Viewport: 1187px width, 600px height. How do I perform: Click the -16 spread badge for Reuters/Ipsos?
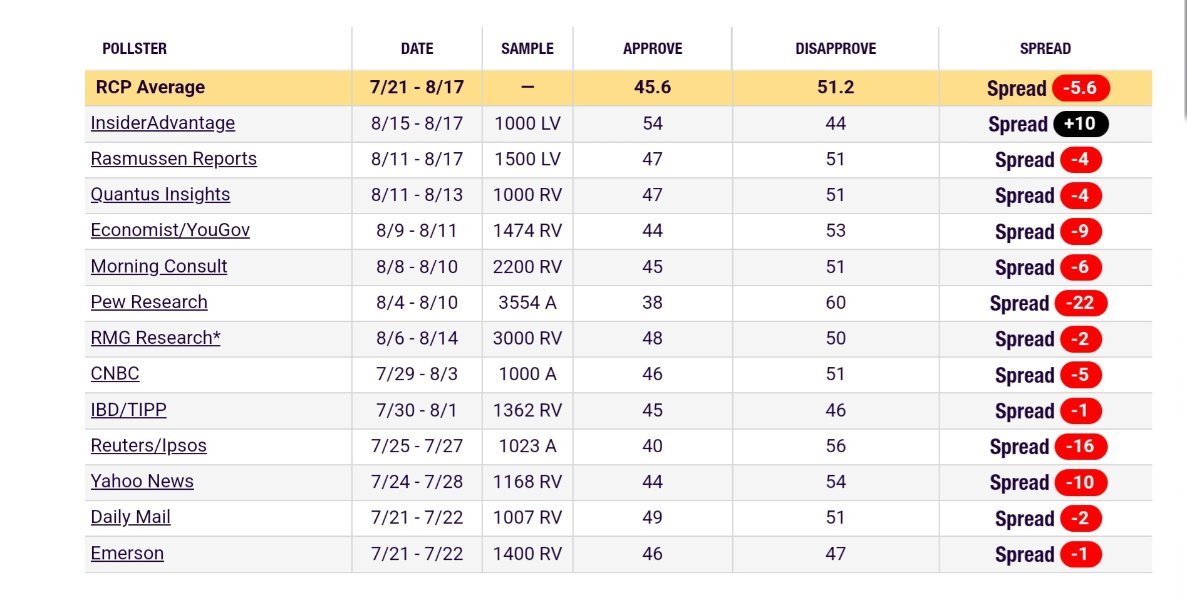(1080, 447)
